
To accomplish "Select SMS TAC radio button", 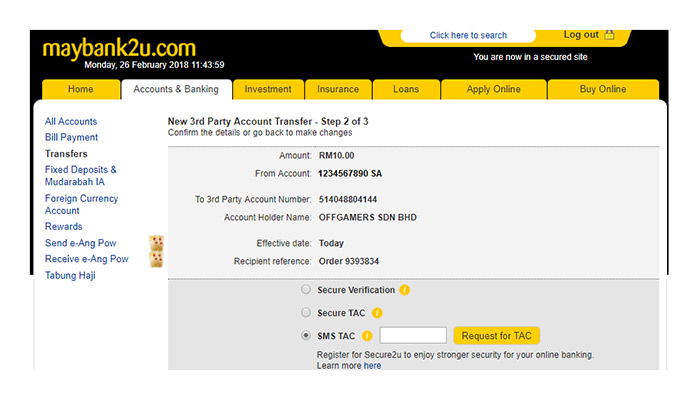I will coord(306,335).
